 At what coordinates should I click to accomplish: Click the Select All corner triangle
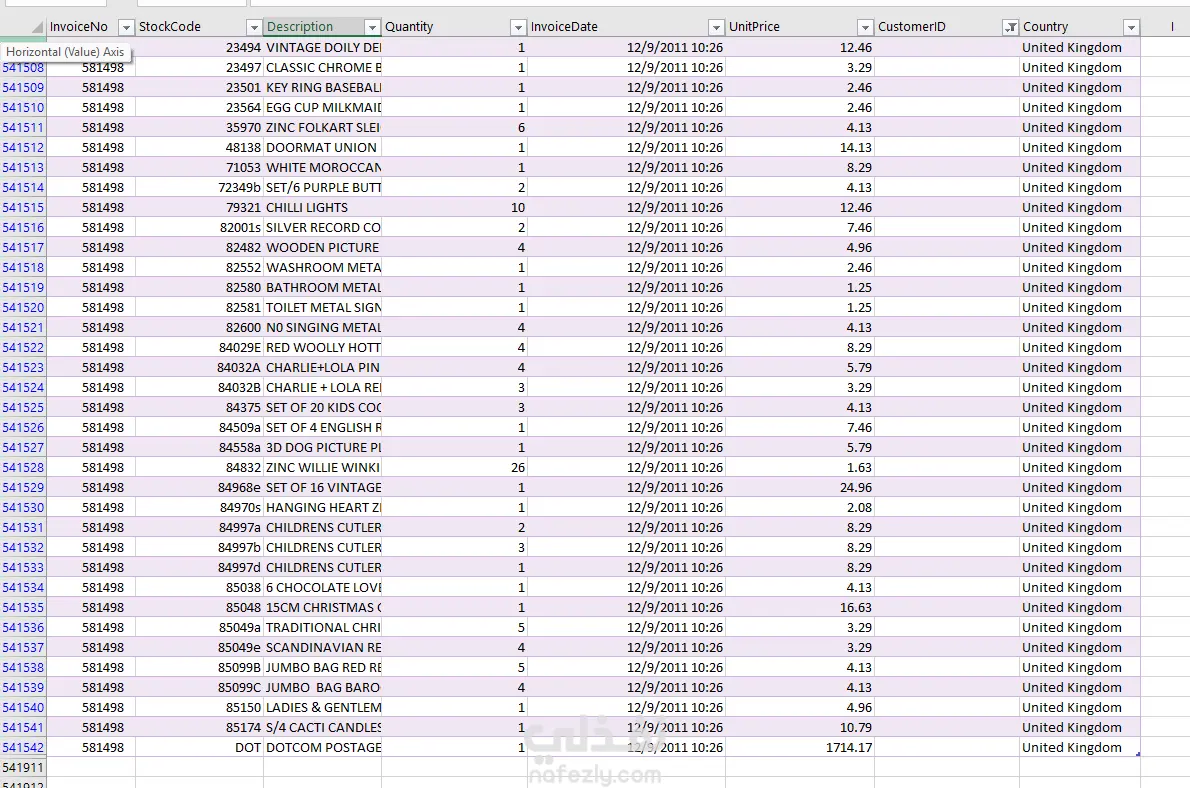tap(36, 27)
